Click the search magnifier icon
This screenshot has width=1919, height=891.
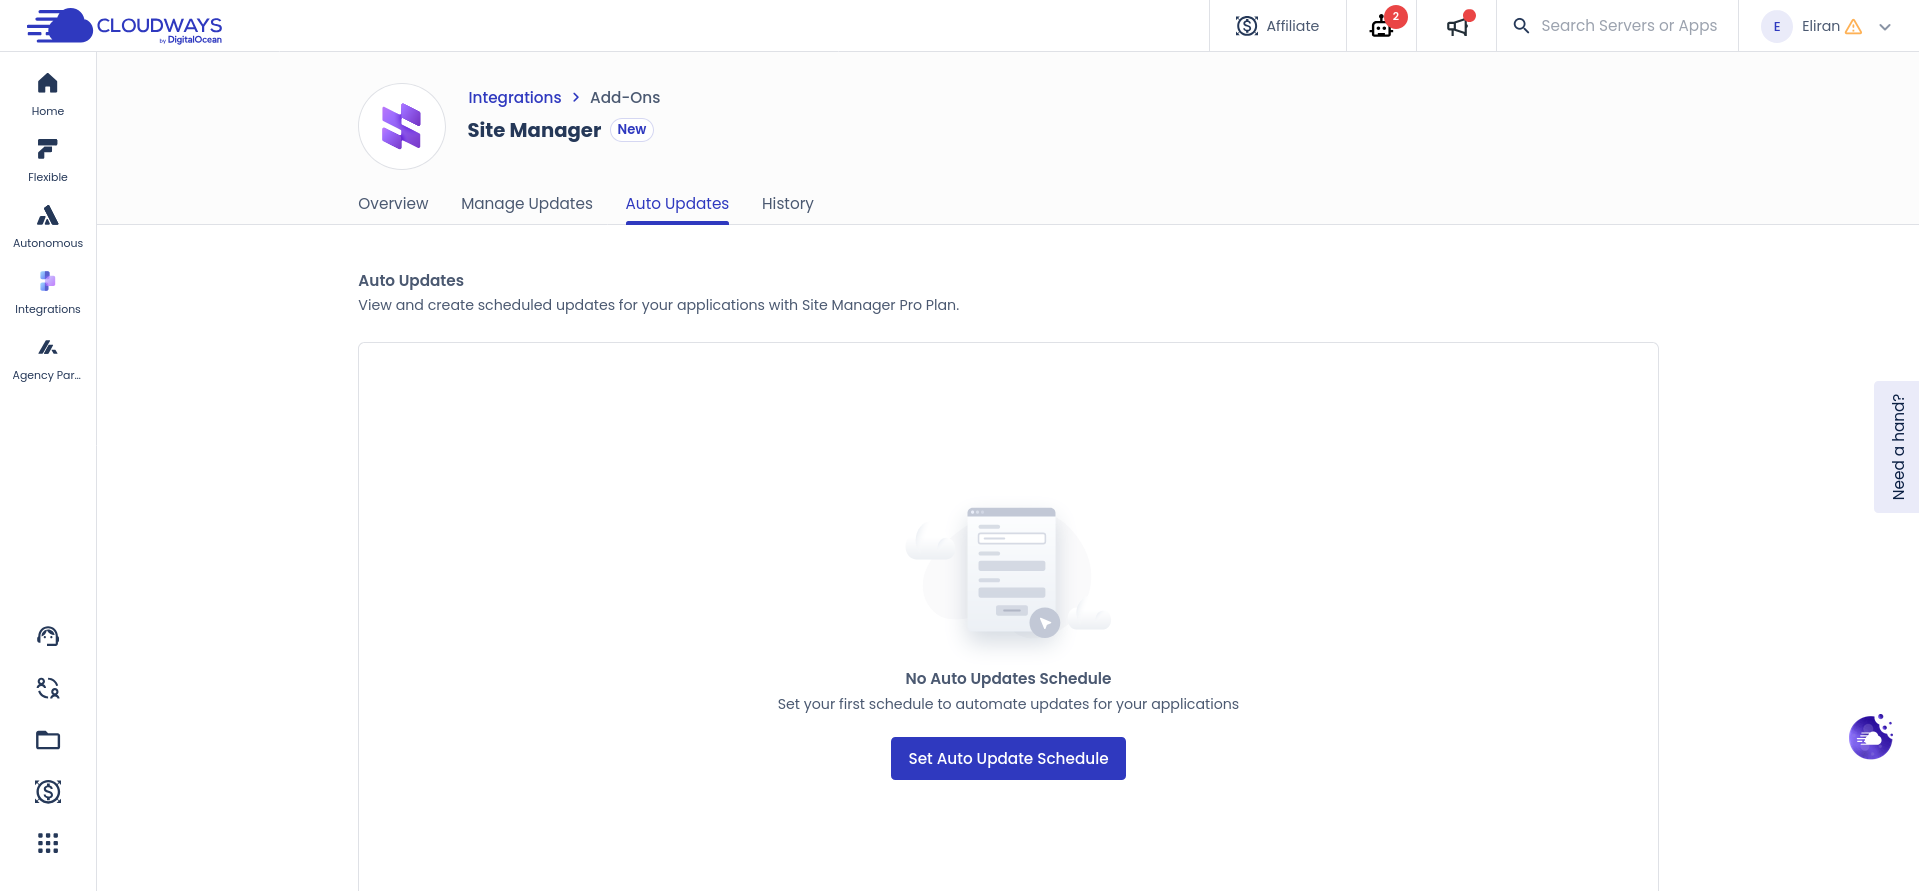(1521, 26)
